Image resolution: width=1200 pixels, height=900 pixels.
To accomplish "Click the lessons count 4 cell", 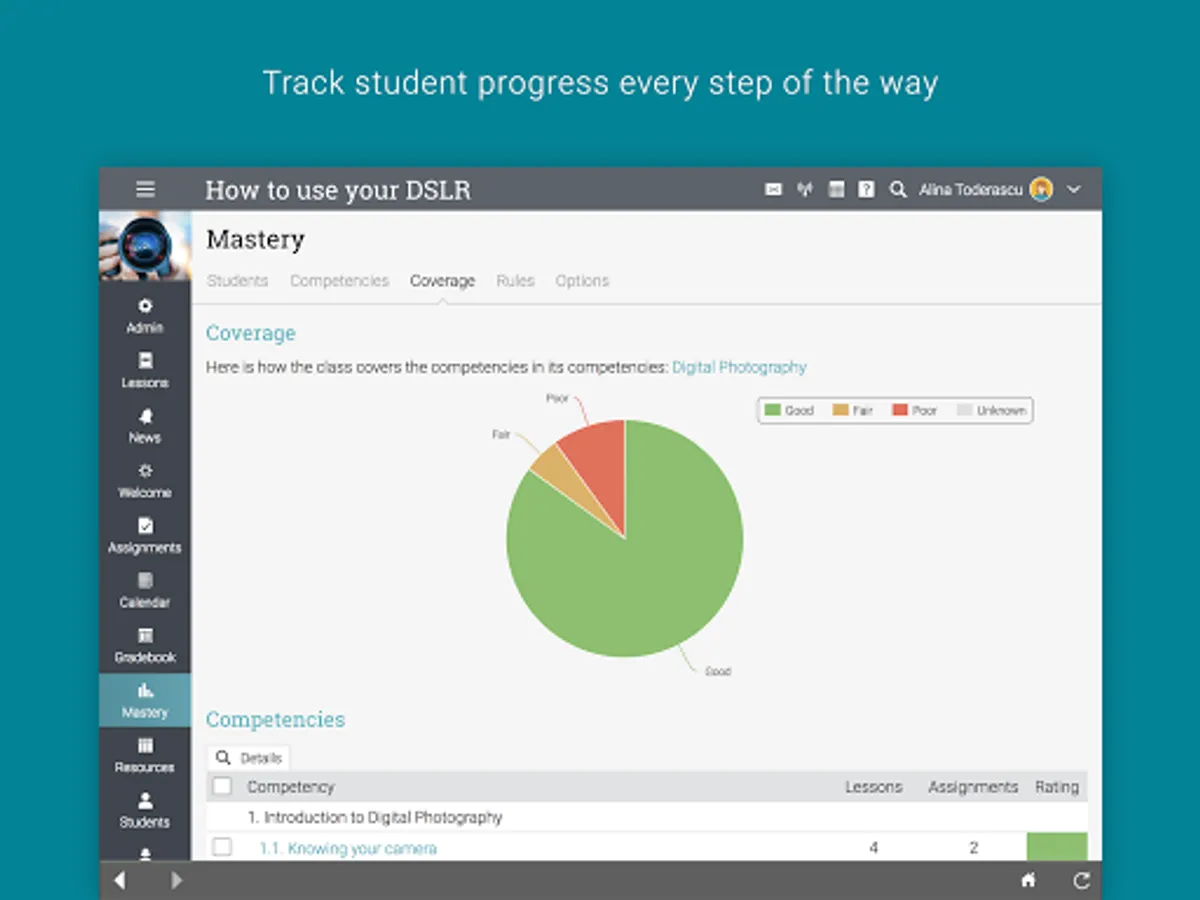I will coord(874,848).
